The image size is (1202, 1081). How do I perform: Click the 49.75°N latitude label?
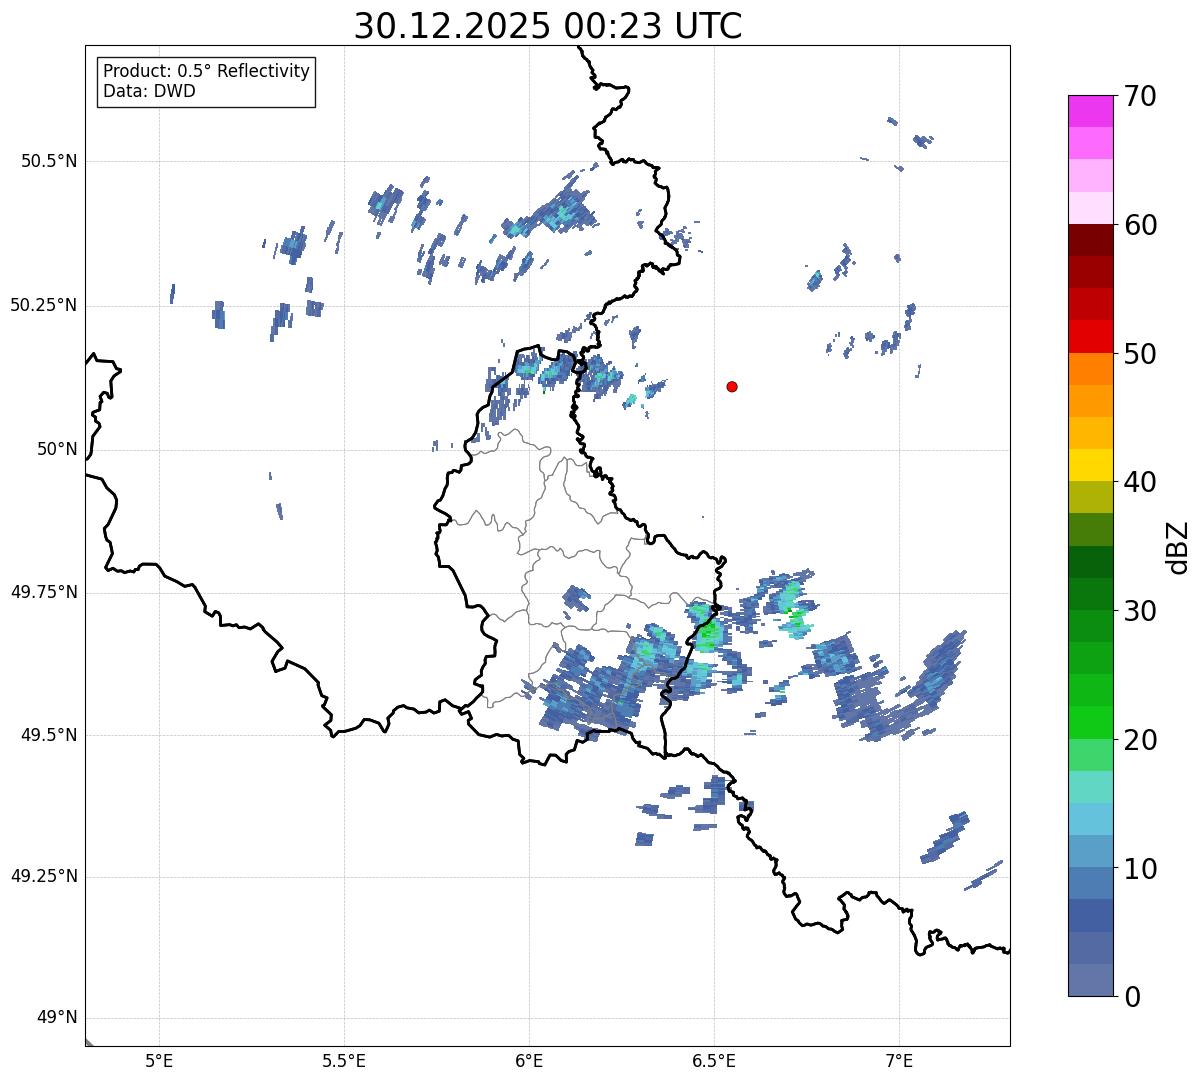43,592
